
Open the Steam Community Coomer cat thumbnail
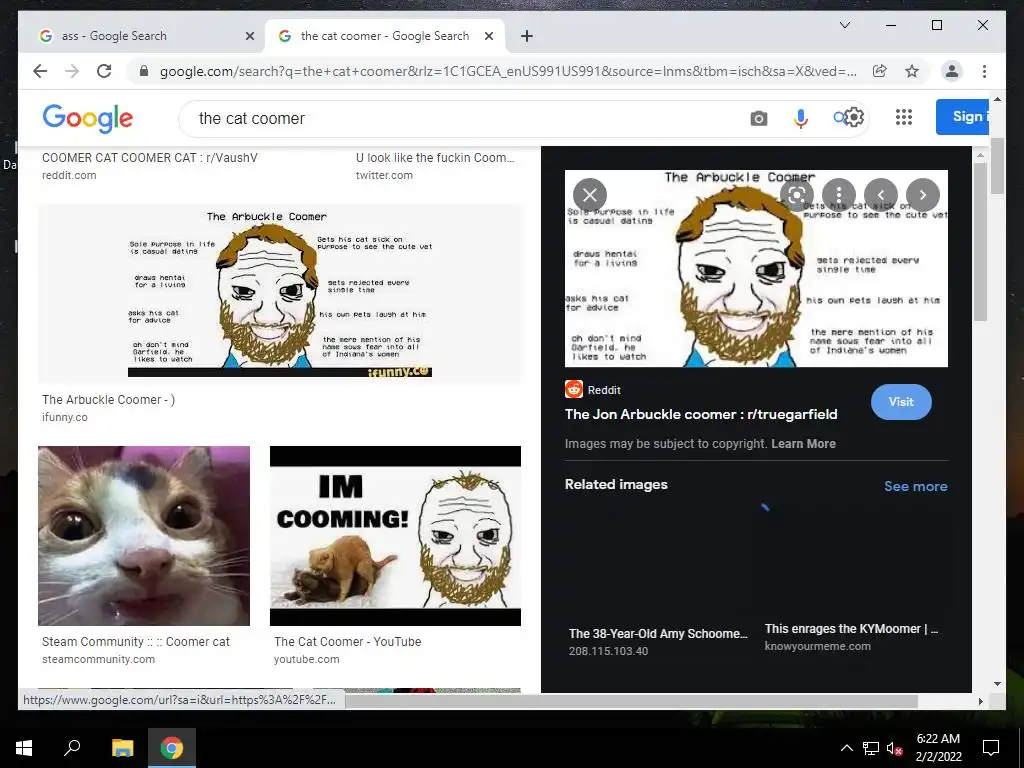coord(144,536)
